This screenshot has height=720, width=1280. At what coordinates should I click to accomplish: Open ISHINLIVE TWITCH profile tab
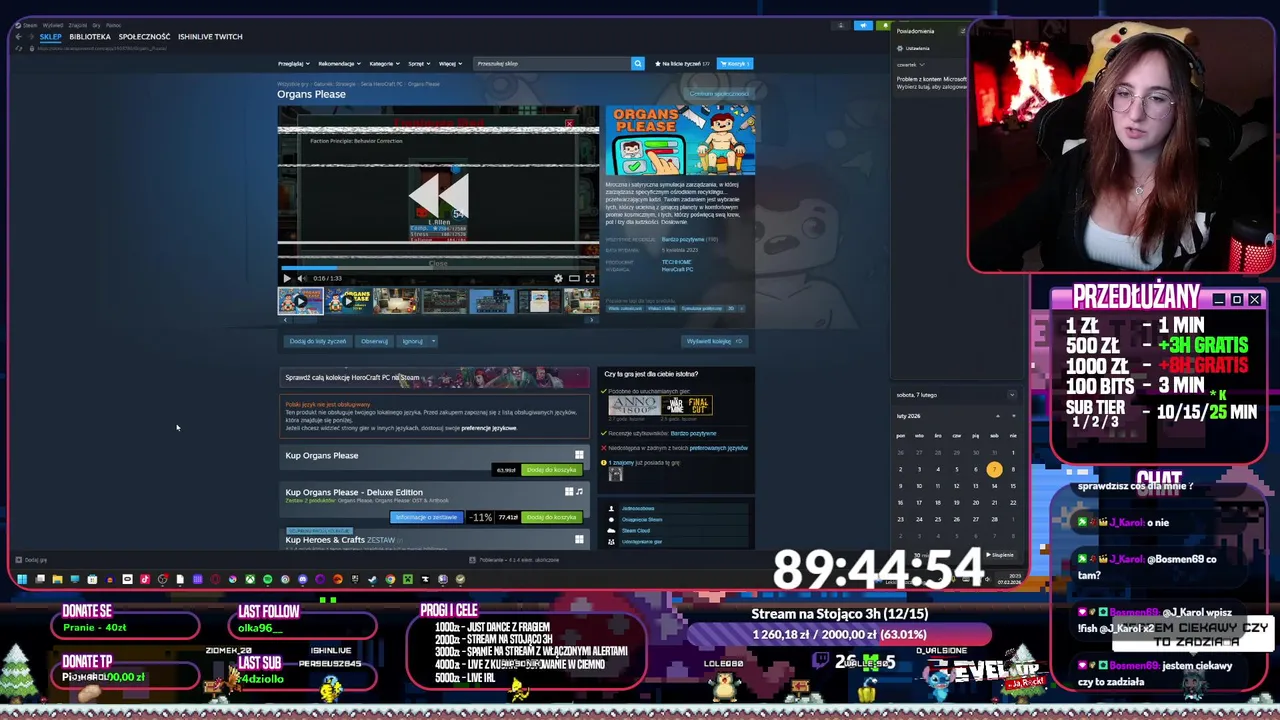pyautogui.click(x=210, y=36)
